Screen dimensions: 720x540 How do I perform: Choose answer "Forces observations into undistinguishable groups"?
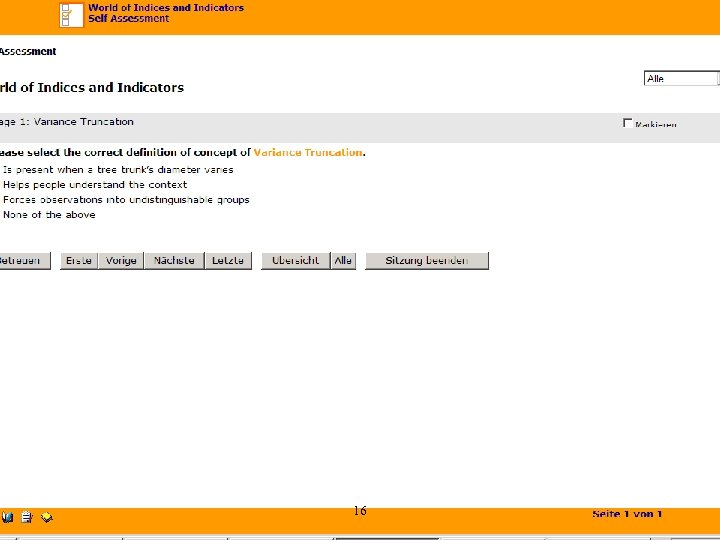coord(126,200)
